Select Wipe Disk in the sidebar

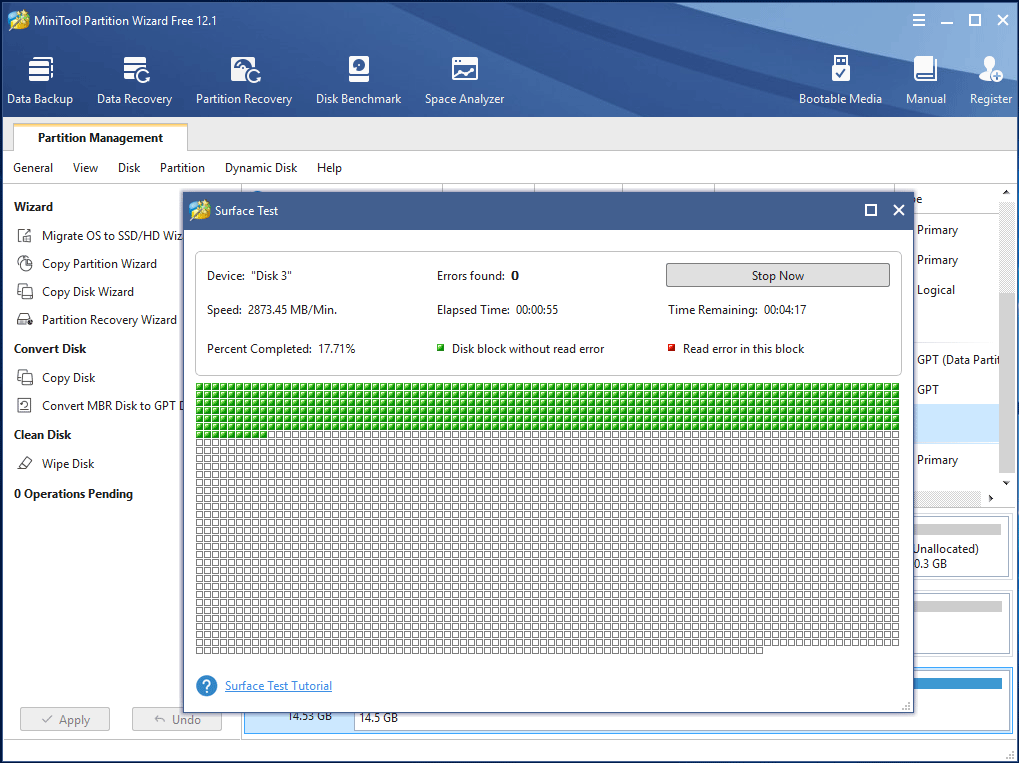[x=68, y=464]
